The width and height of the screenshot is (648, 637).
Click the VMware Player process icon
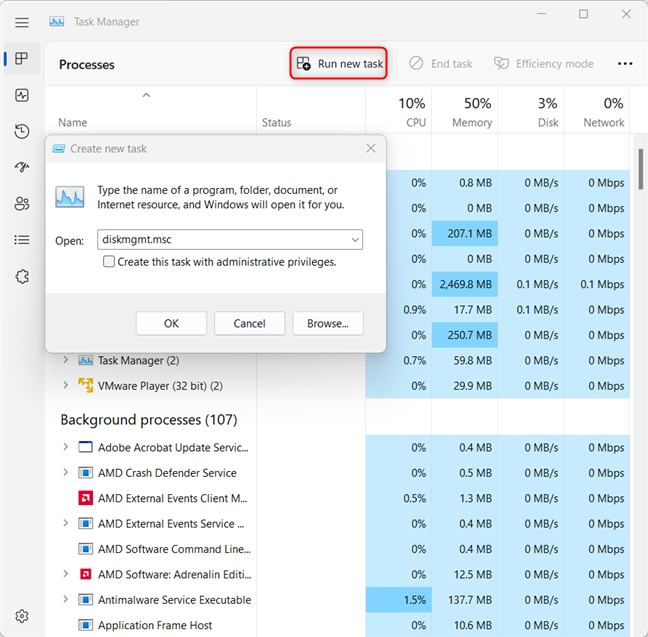[86, 385]
